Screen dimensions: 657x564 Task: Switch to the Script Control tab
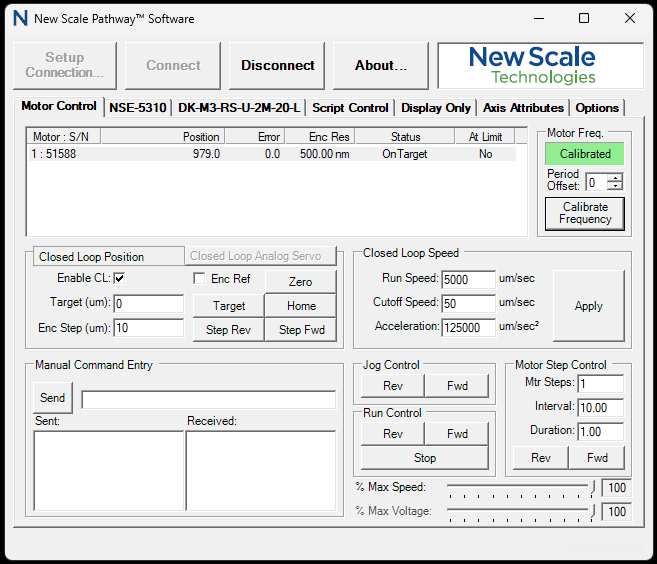click(x=350, y=108)
